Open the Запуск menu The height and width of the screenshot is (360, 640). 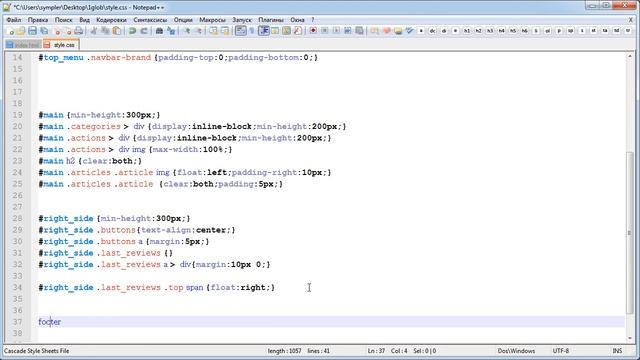coord(242,20)
